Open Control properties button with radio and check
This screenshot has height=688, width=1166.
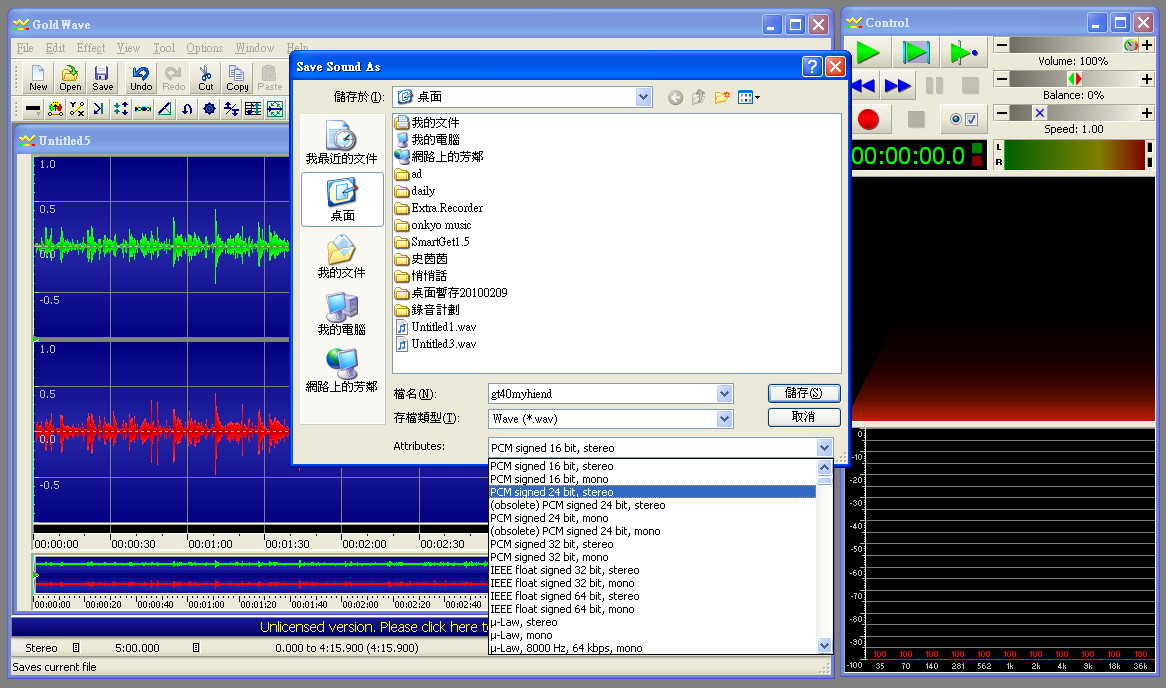coord(964,119)
